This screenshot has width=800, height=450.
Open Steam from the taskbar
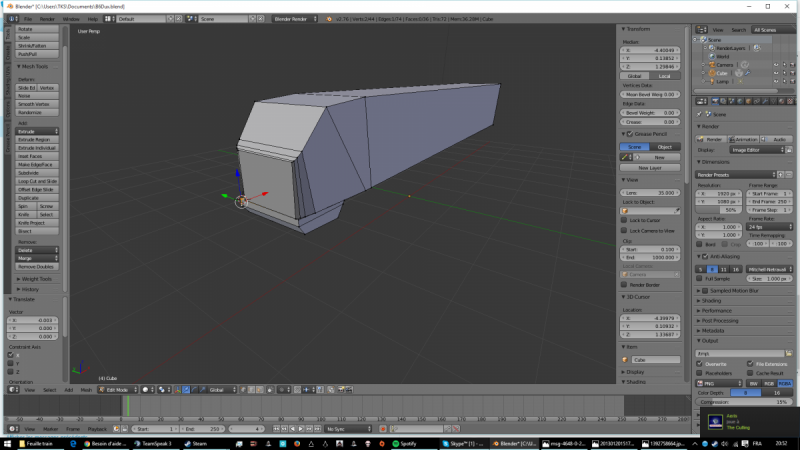tap(195, 444)
